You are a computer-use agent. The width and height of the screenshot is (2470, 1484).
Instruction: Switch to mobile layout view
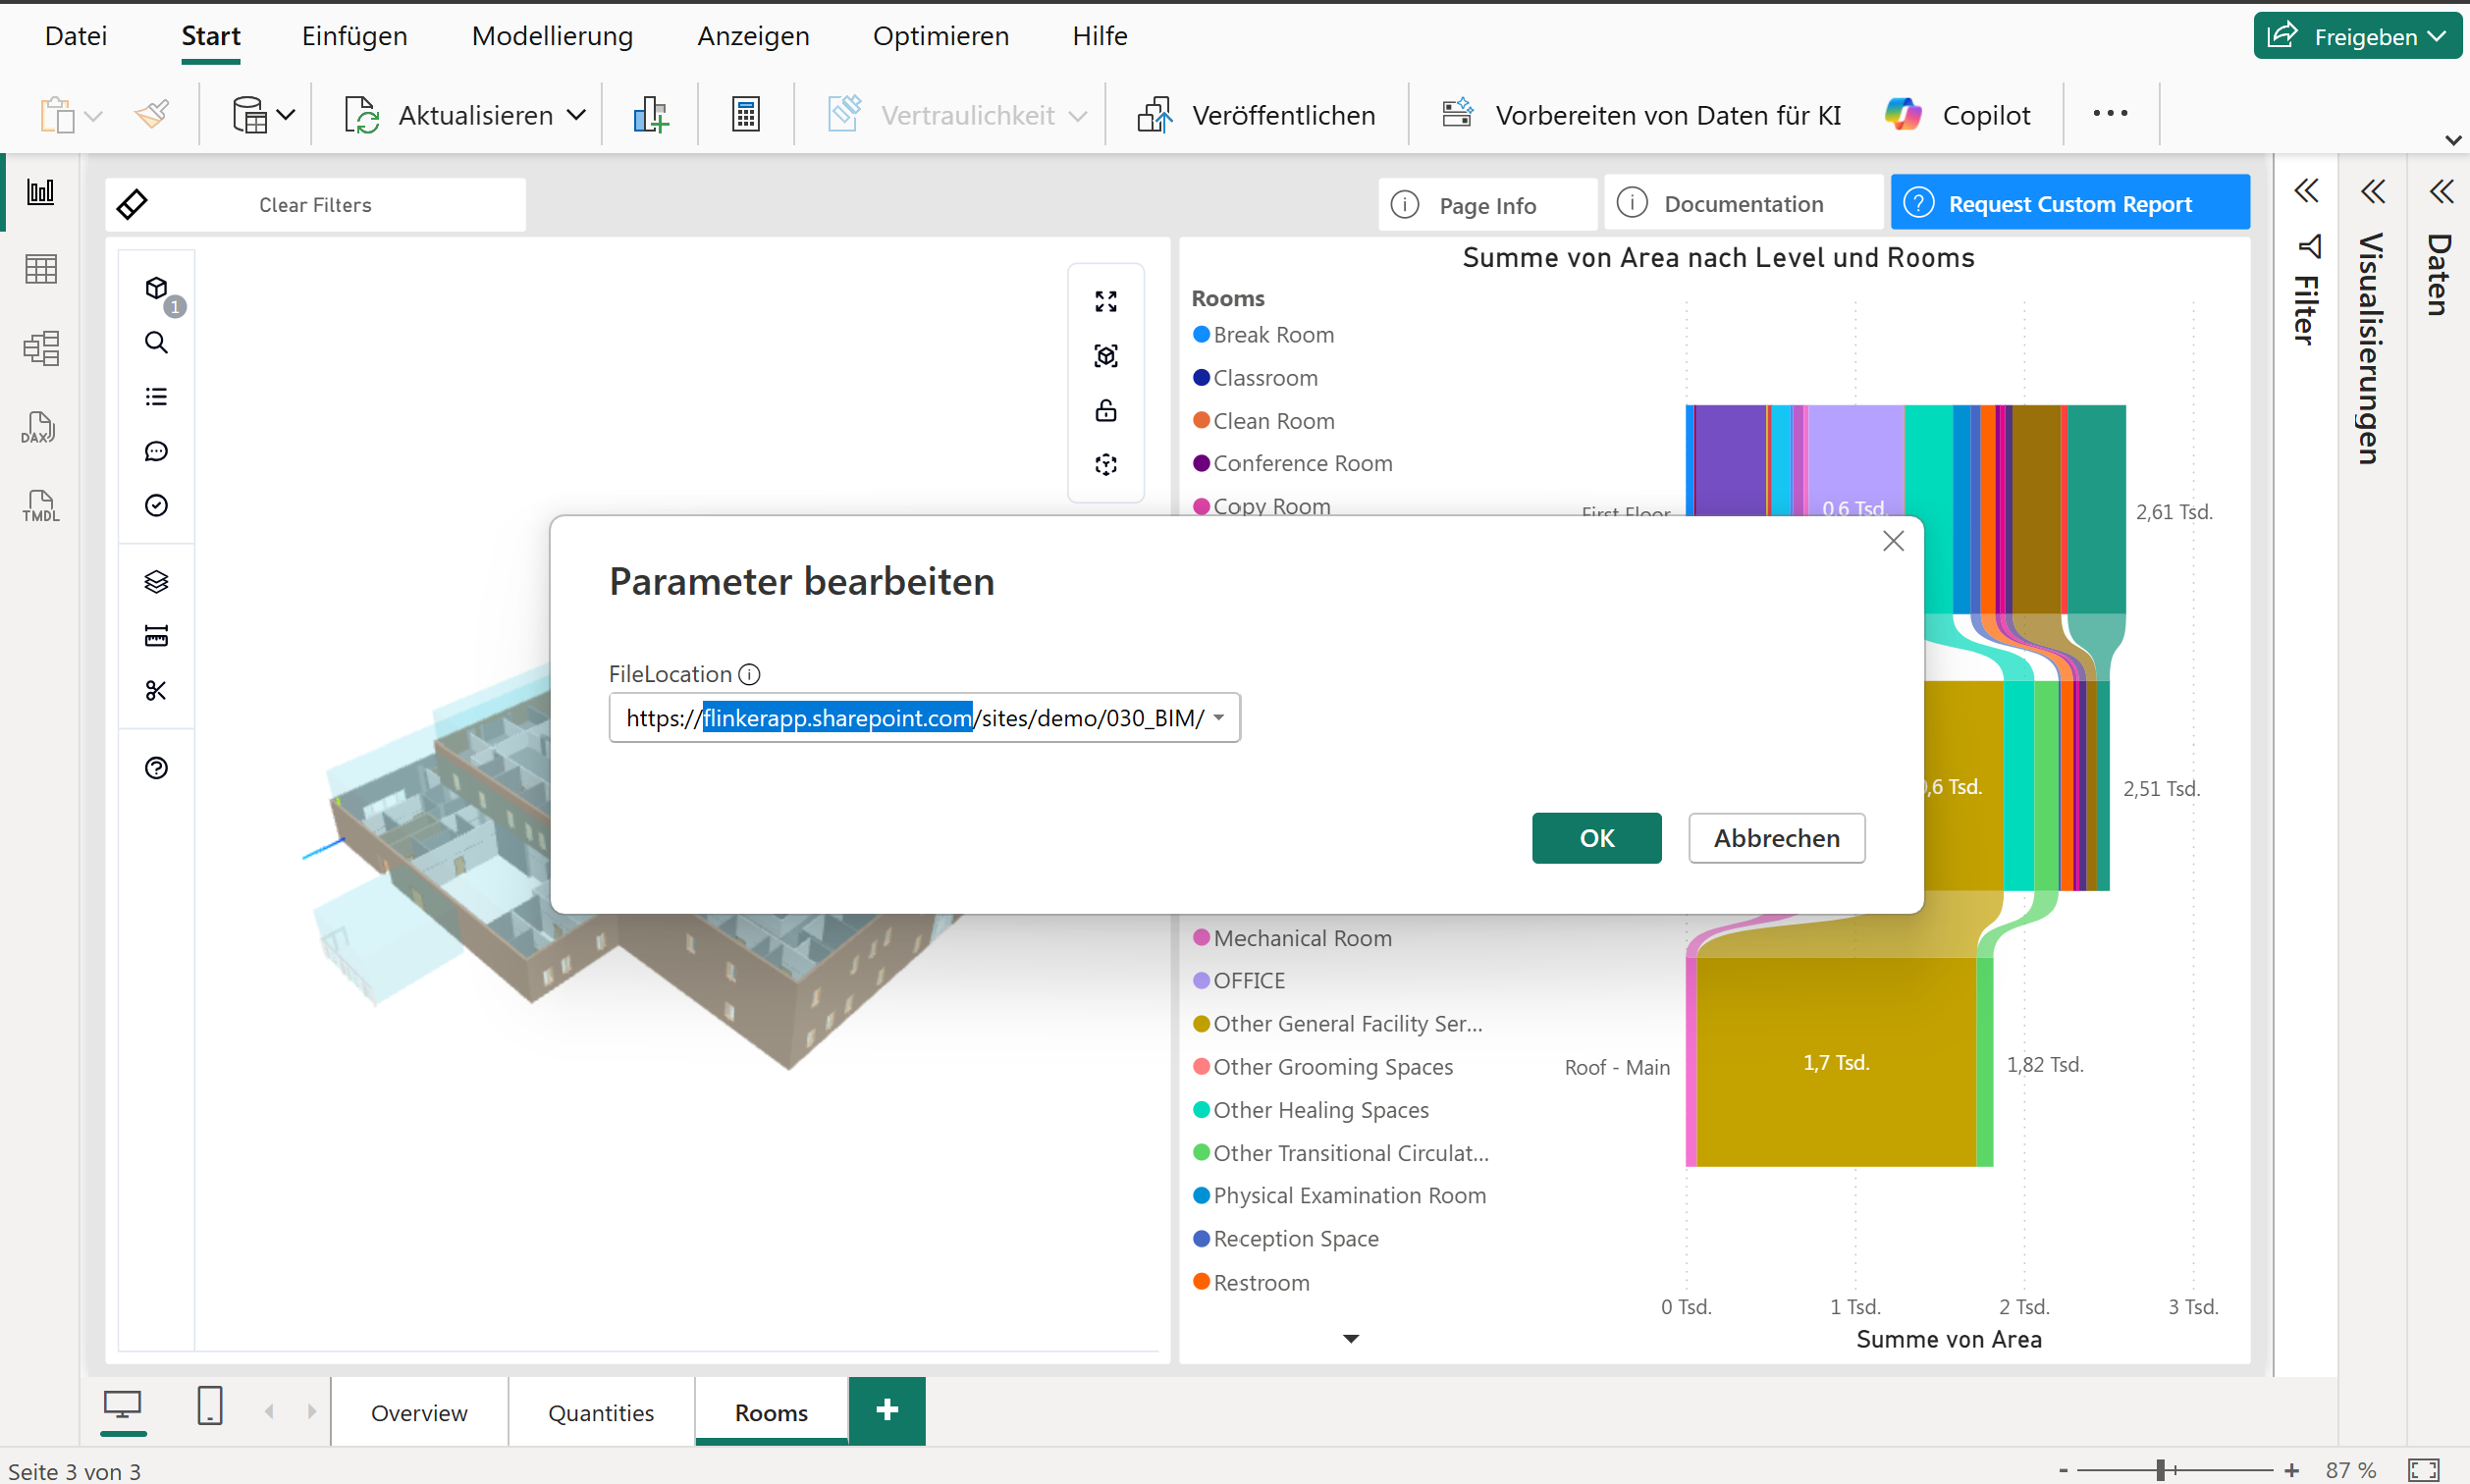(x=209, y=1406)
